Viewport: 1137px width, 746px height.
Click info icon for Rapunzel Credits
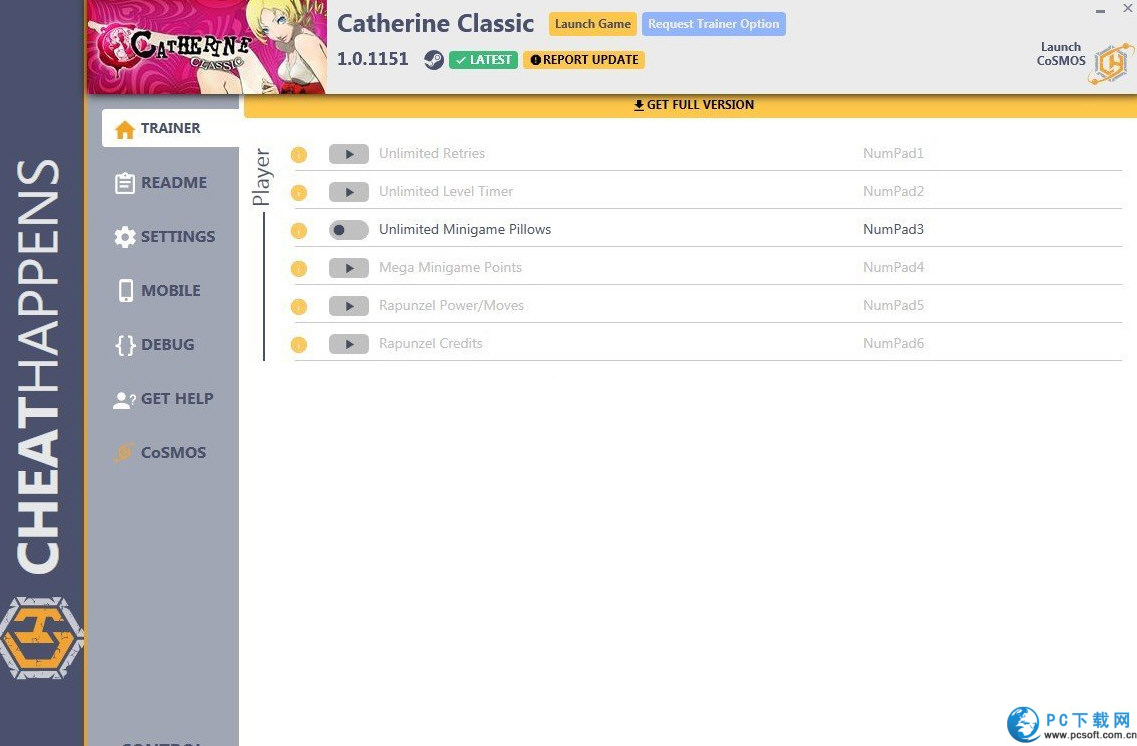(298, 344)
